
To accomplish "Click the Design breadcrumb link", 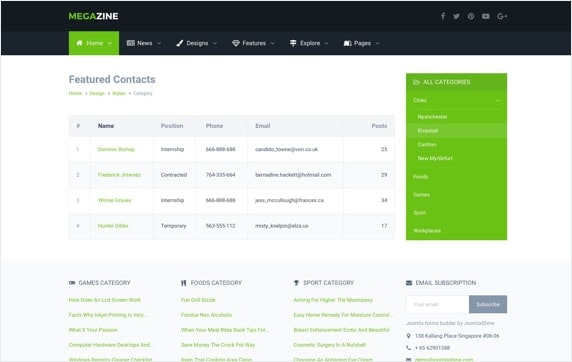I will click(x=97, y=93).
